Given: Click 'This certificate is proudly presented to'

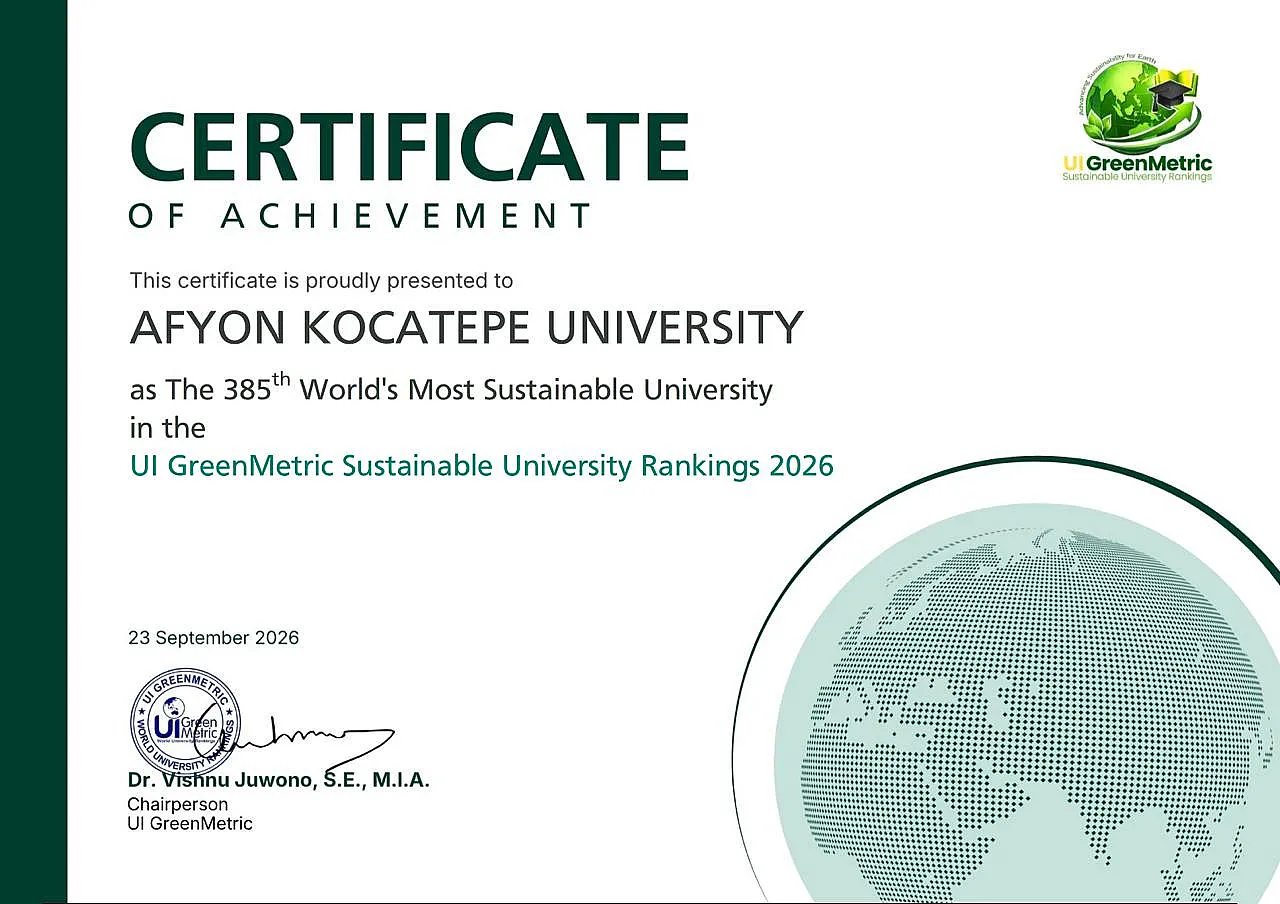Looking at the screenshot, I should coord(321,281).
